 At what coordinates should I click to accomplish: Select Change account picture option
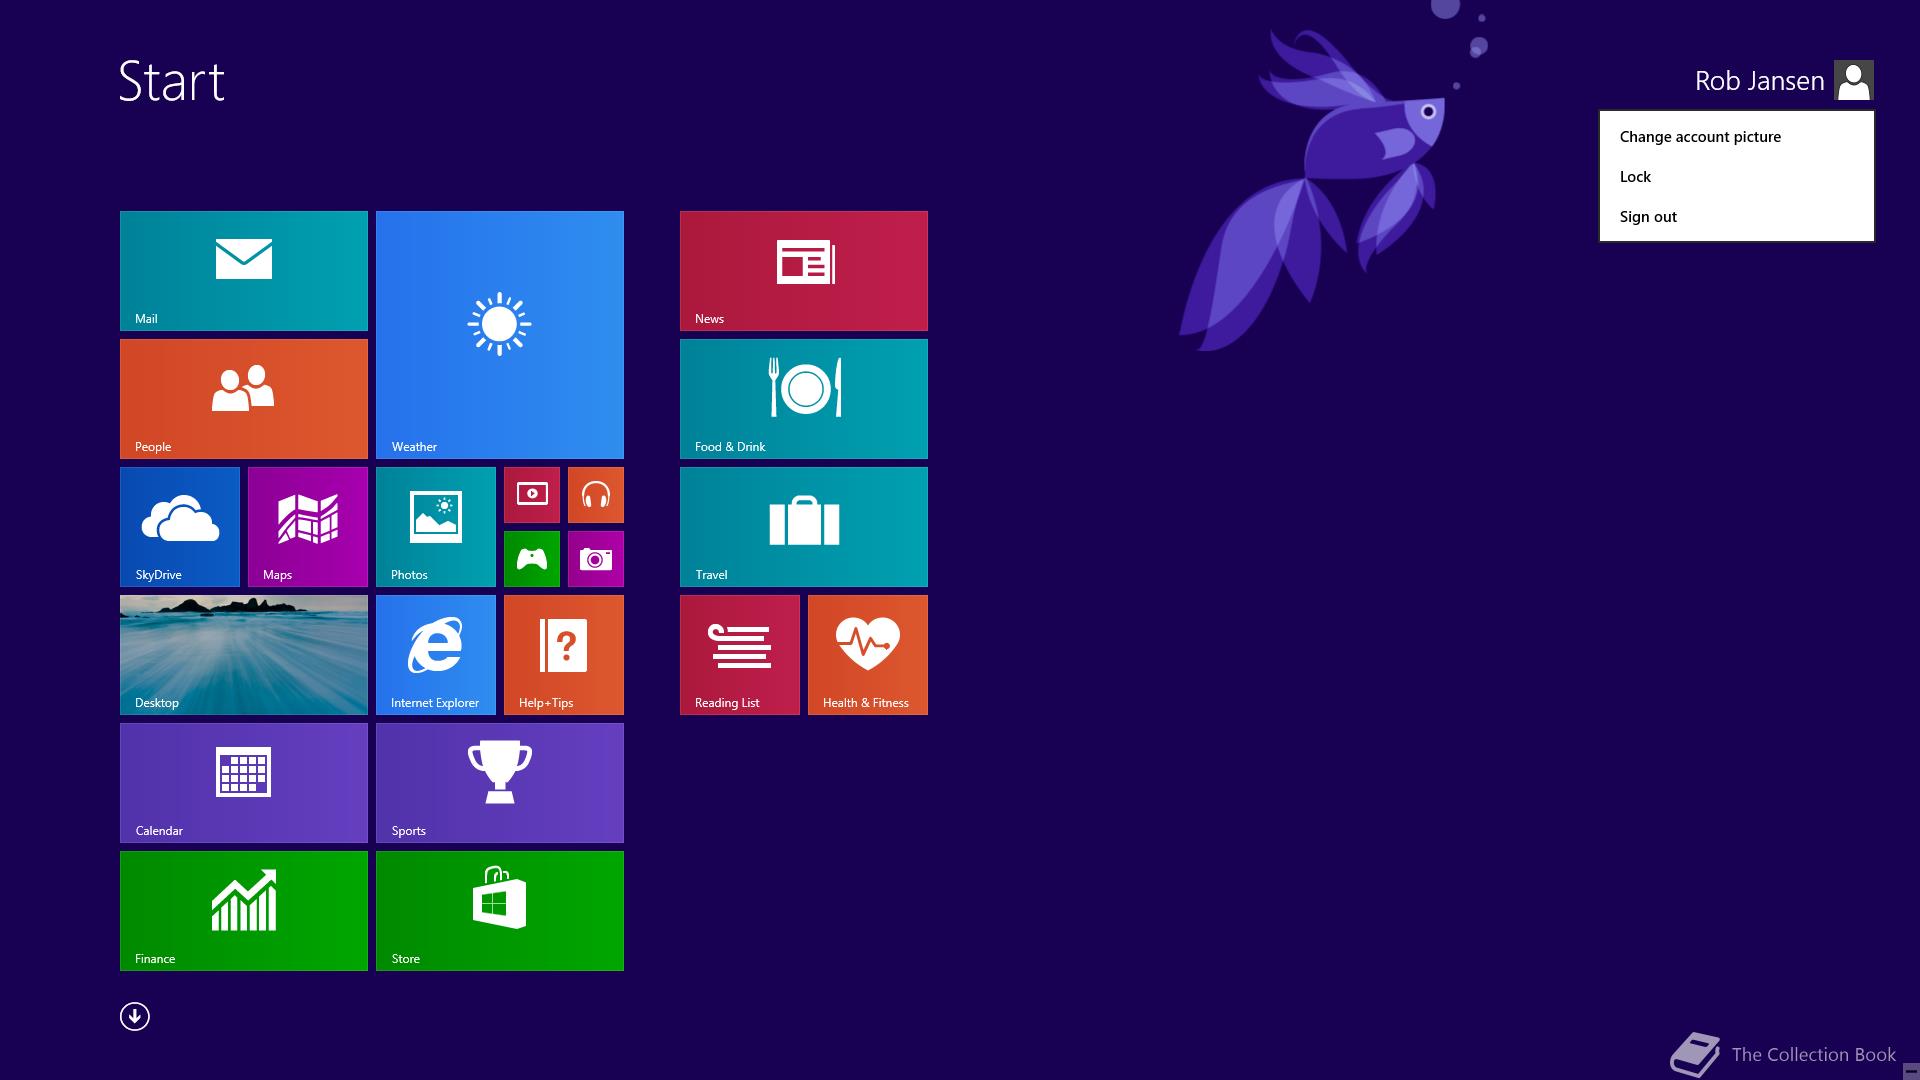pos(1699,137)
